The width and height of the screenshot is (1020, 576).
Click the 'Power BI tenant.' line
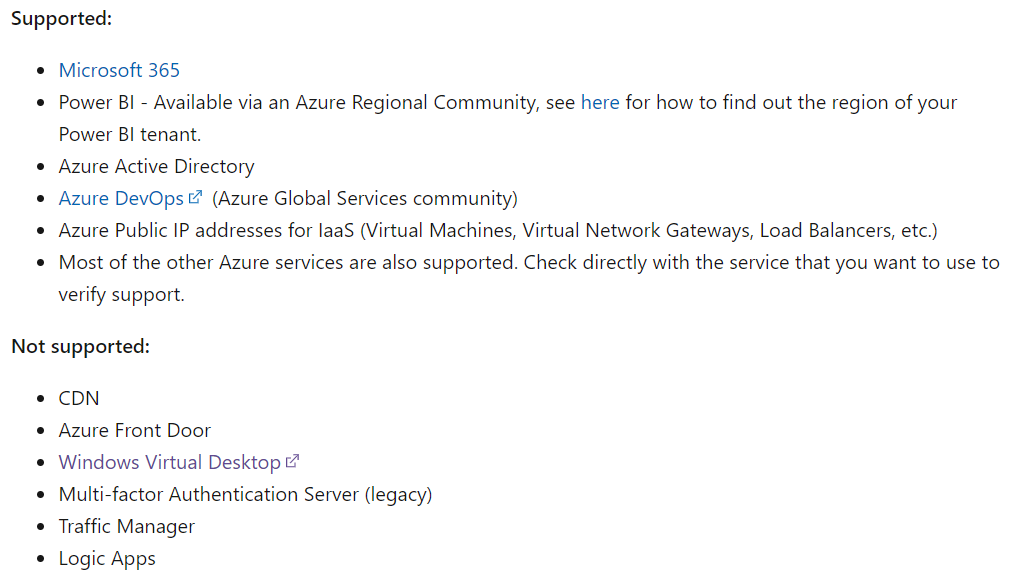pos(129,134)
